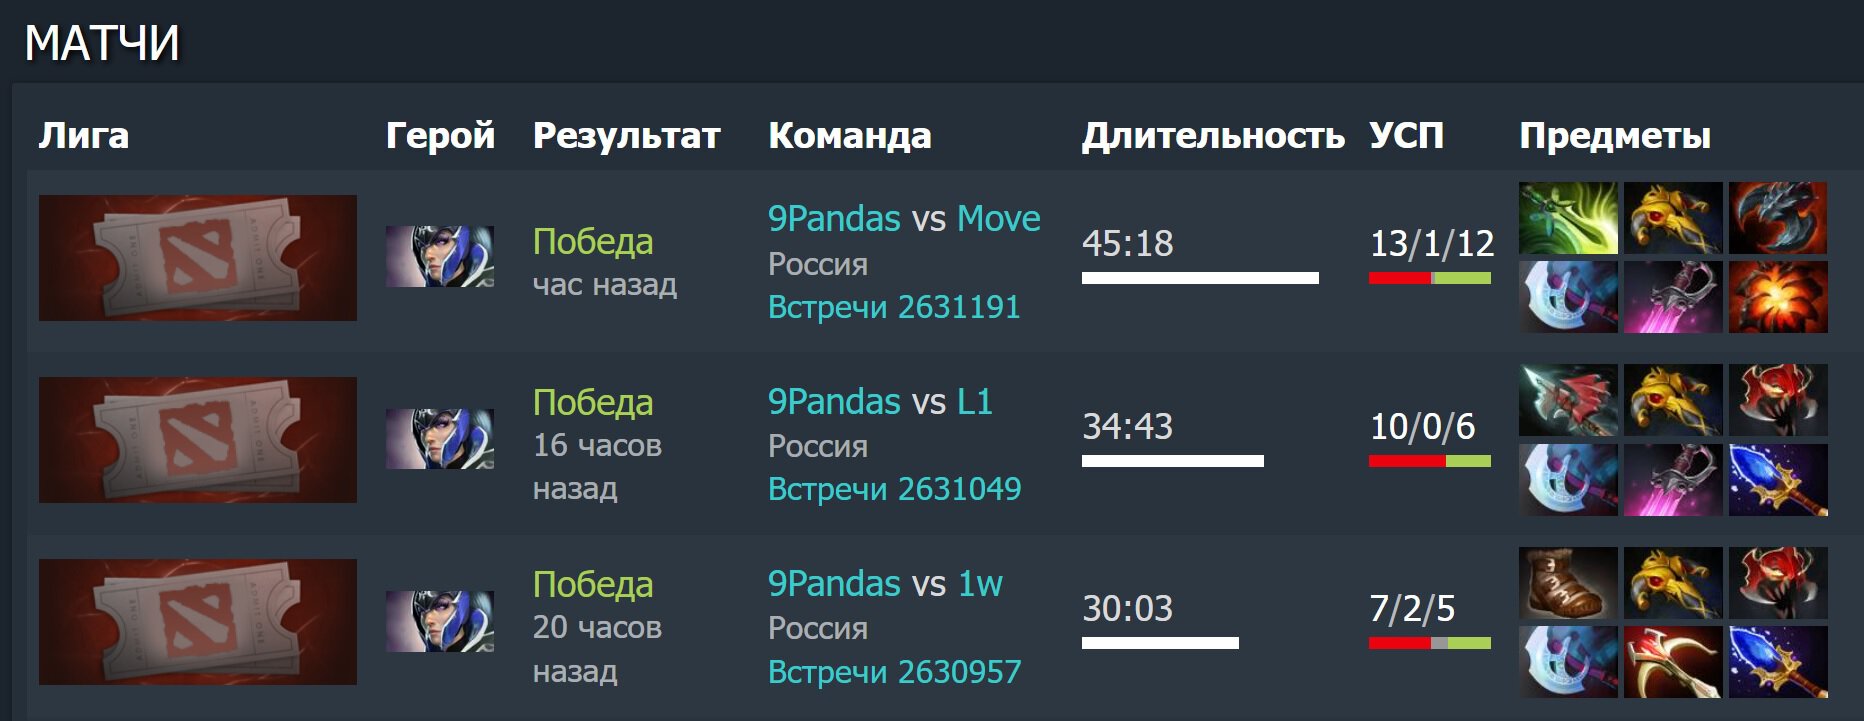
Task: Click league ticket thumbnail of second match
Action: [198, 440]
